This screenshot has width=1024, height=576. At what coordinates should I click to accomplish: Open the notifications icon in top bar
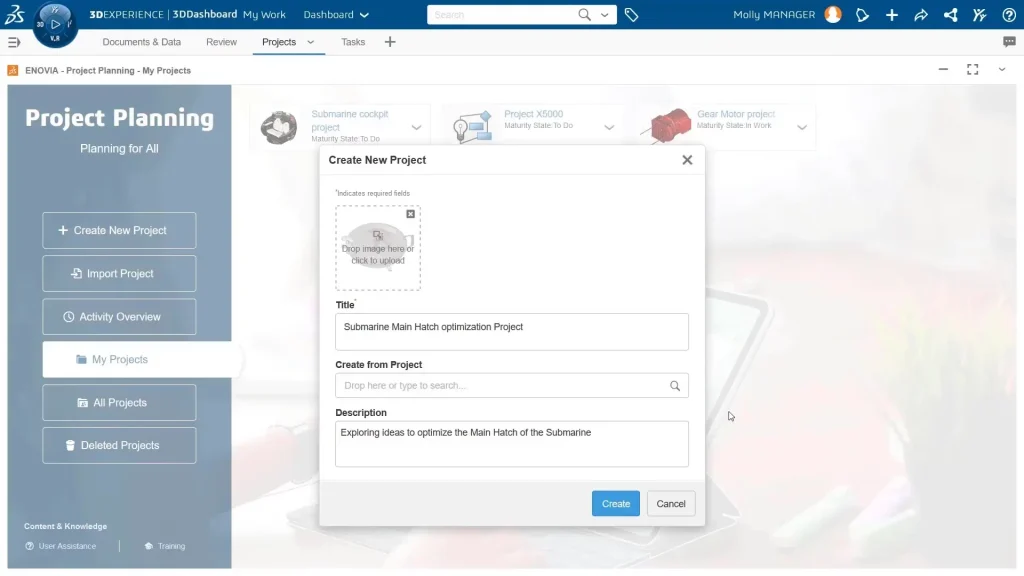862,15
